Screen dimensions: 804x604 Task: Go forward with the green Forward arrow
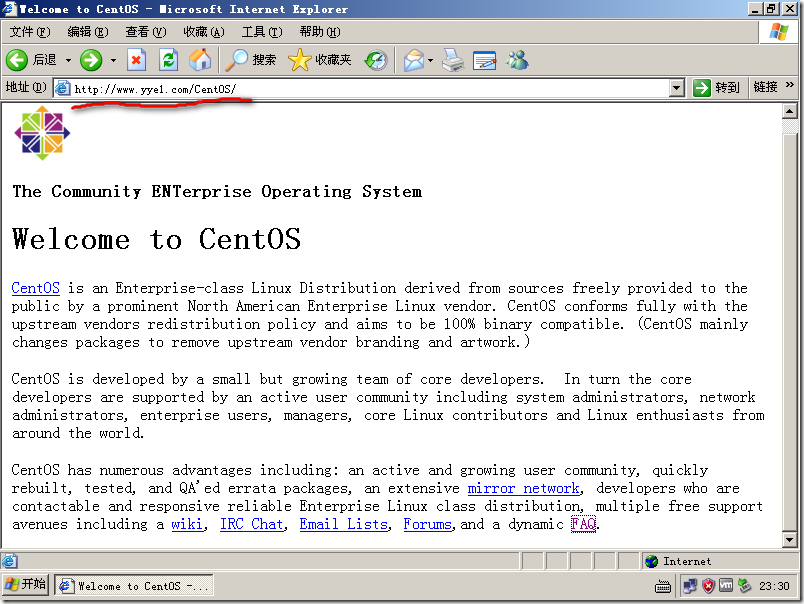(91, 61)
